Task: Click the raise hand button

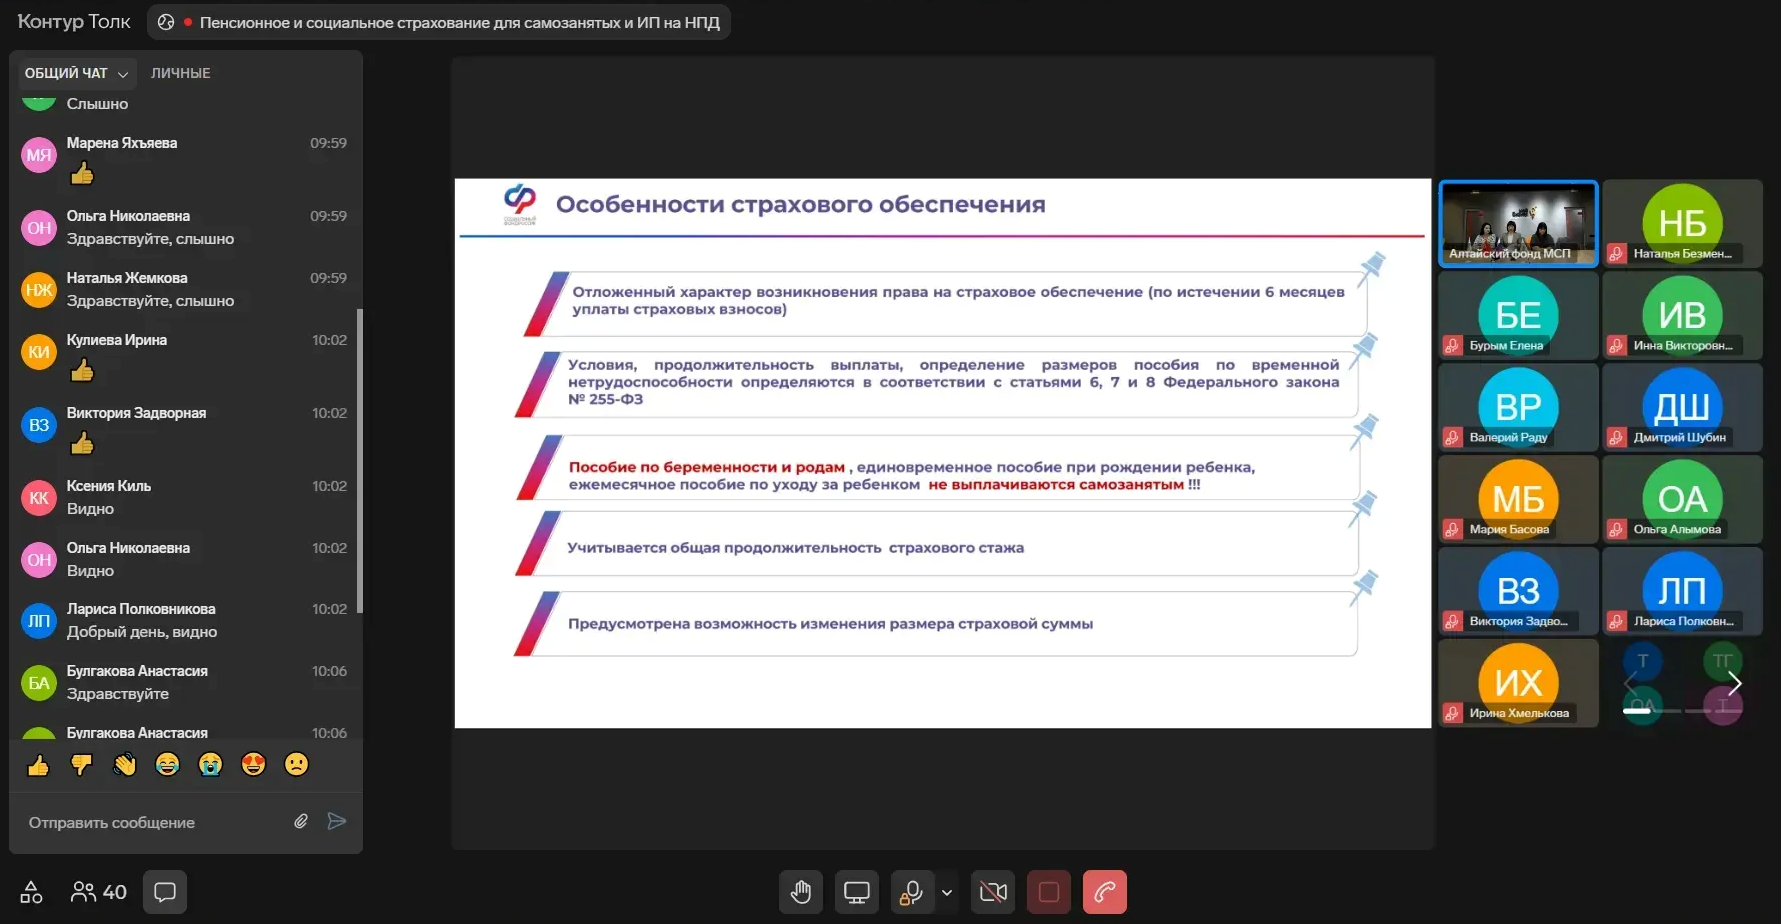Action: [x=800, y=892]
